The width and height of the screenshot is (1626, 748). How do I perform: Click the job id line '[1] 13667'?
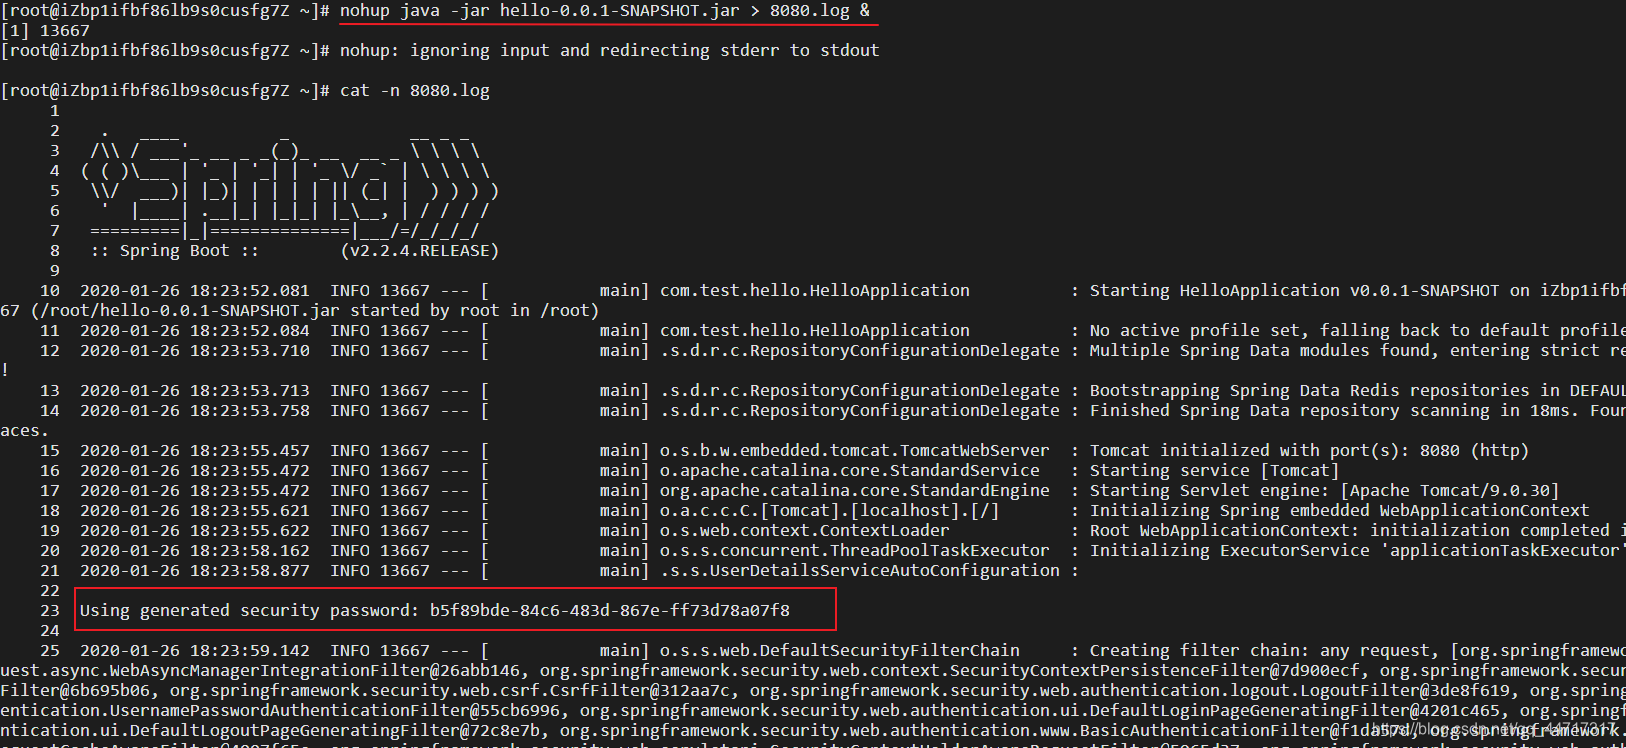tap(45, 30)
